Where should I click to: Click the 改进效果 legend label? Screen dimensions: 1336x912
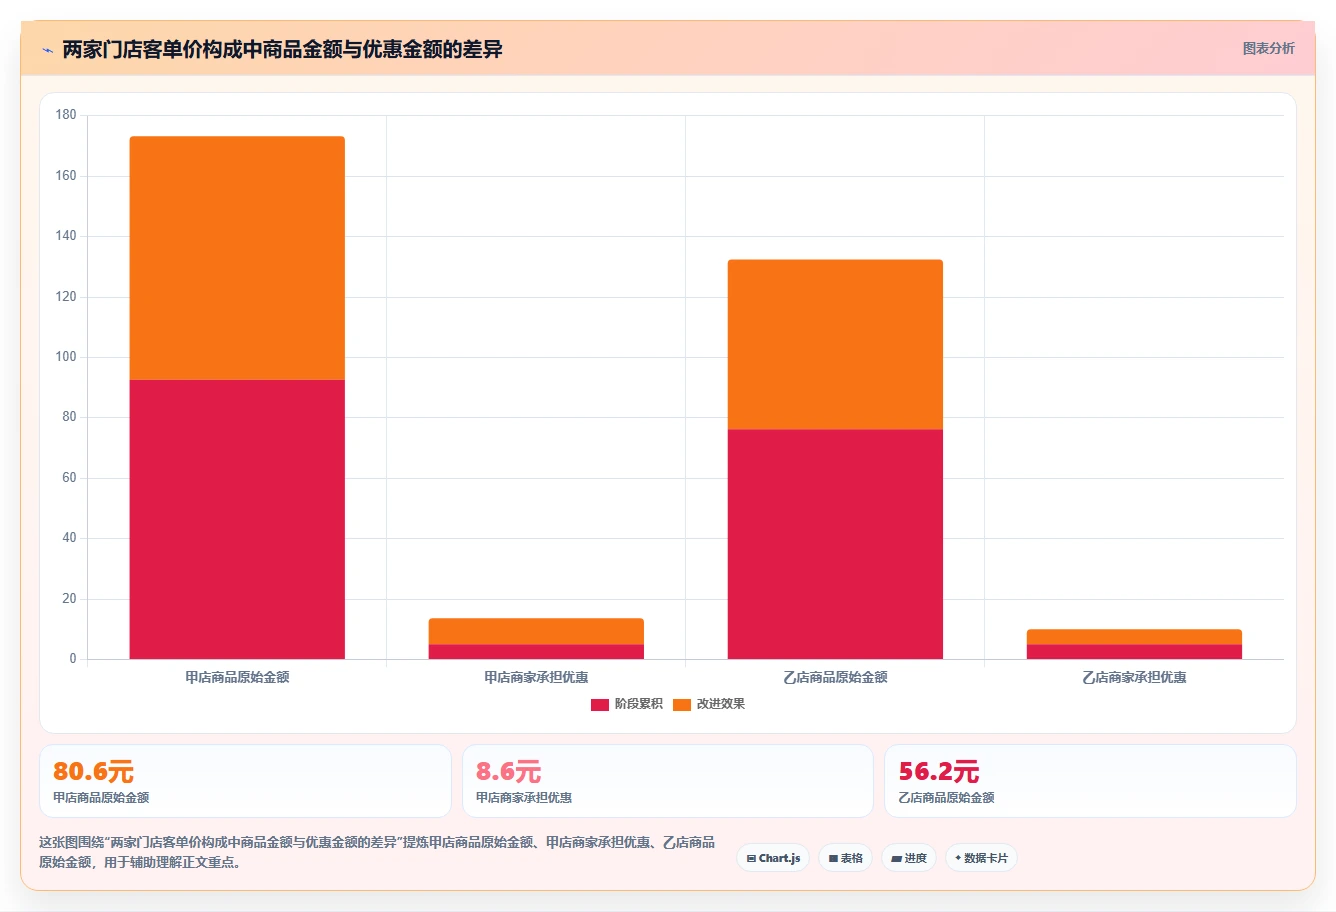coord(720,704)
